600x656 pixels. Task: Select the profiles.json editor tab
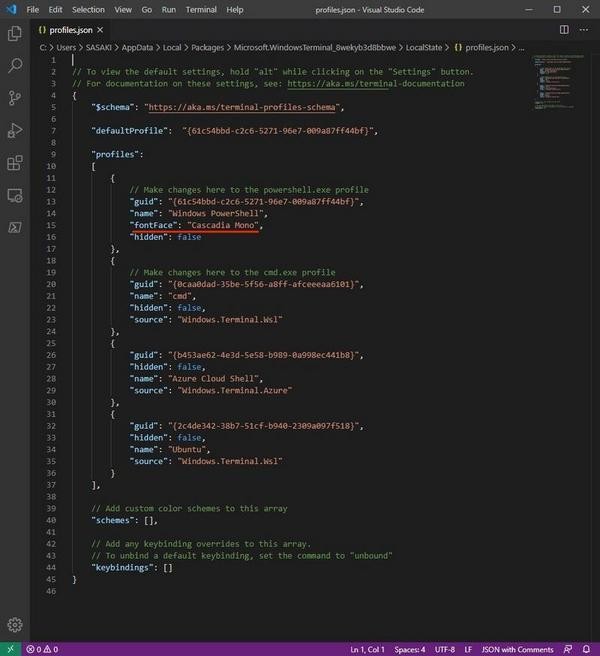[x=71, y=30]
